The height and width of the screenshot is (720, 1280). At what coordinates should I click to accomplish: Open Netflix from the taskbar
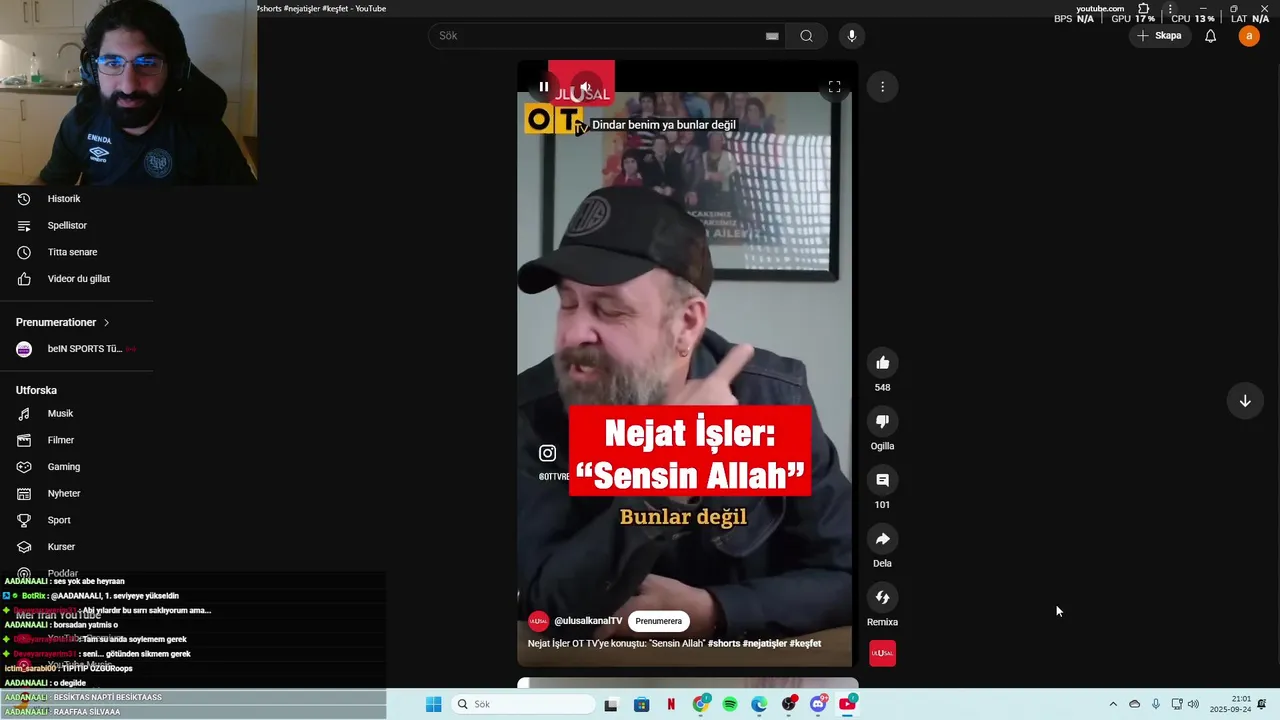(x=671, y=704)
